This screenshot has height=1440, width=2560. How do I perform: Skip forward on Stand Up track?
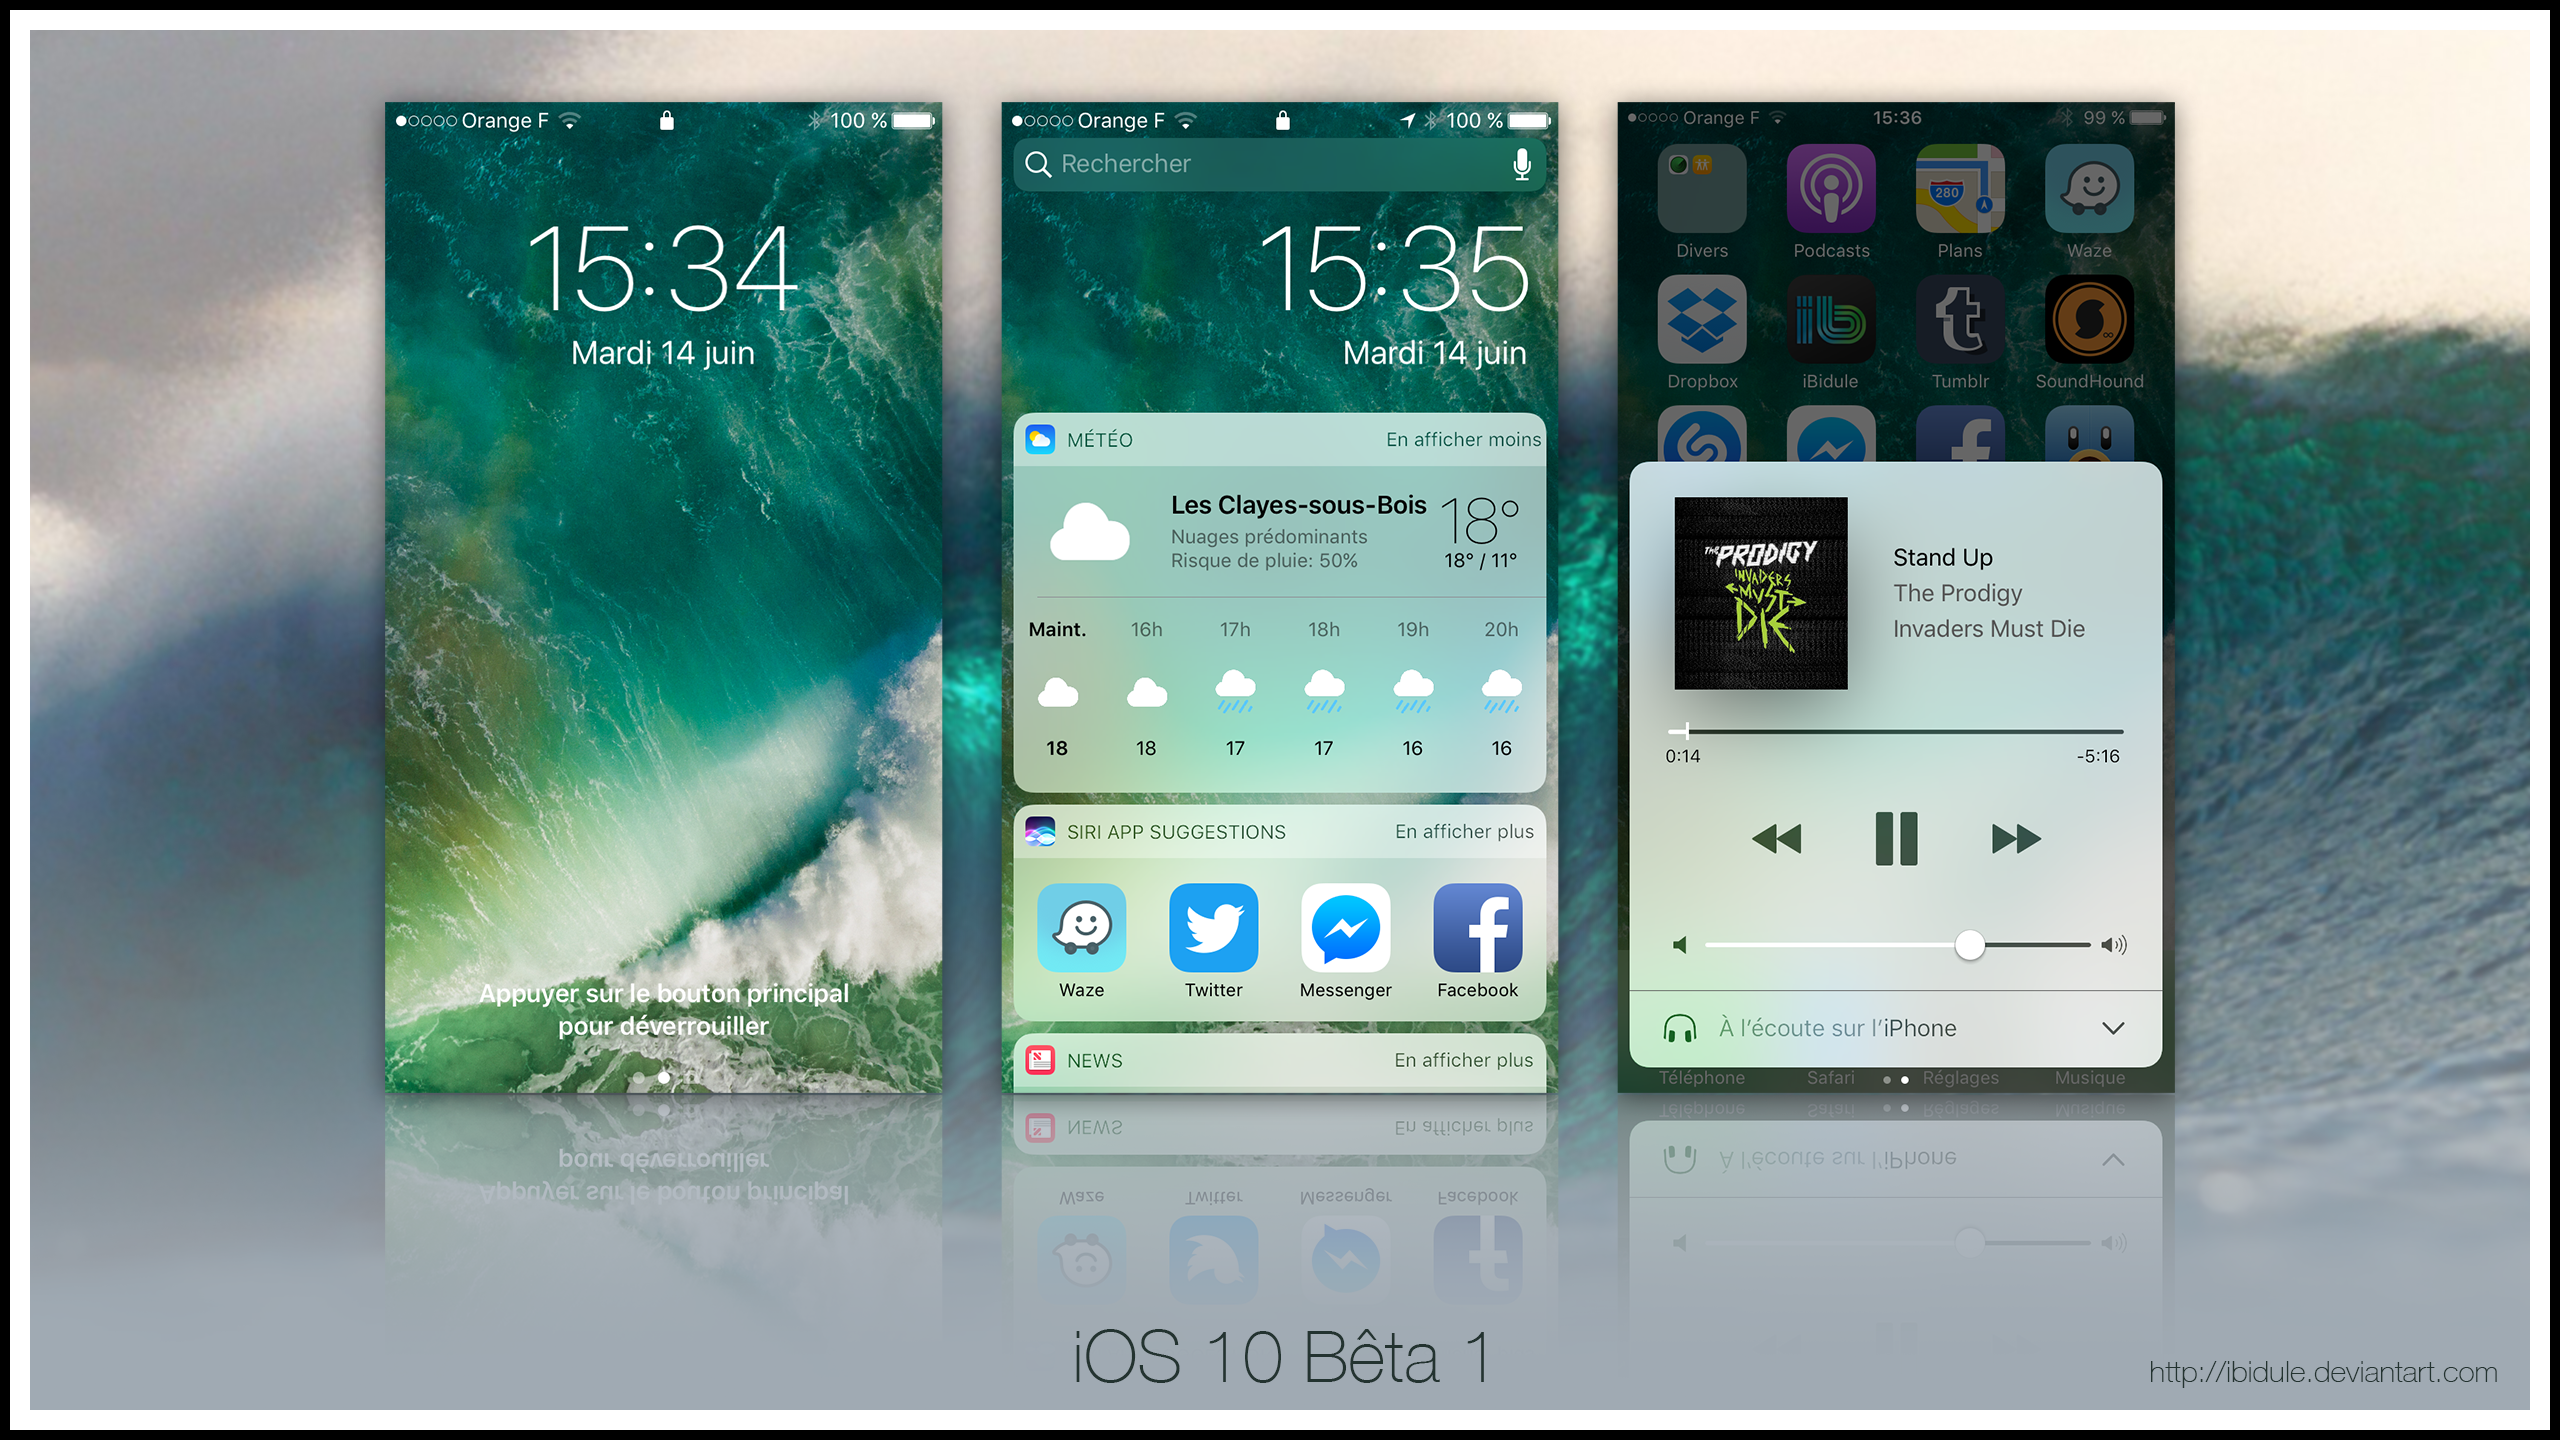point(2017,839)
